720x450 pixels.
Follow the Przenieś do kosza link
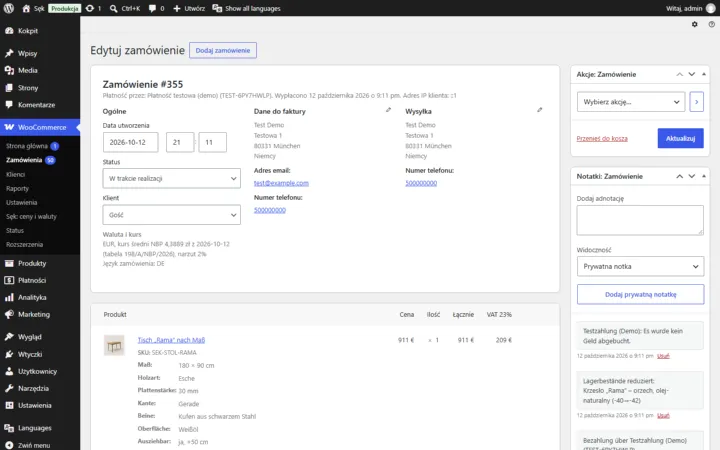pyautogui.click(x=602, y=138)
